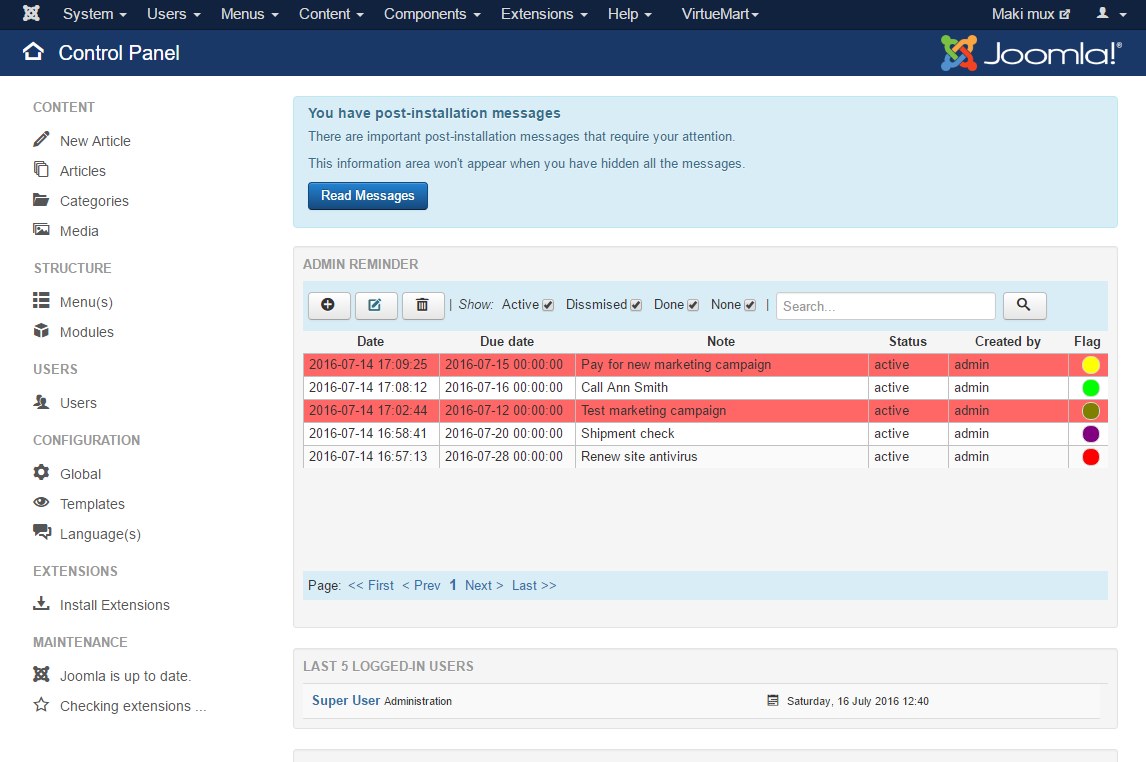
Task: Click the red flag swatch on Renew site antivirus
Action: [x=1089, y=457]
